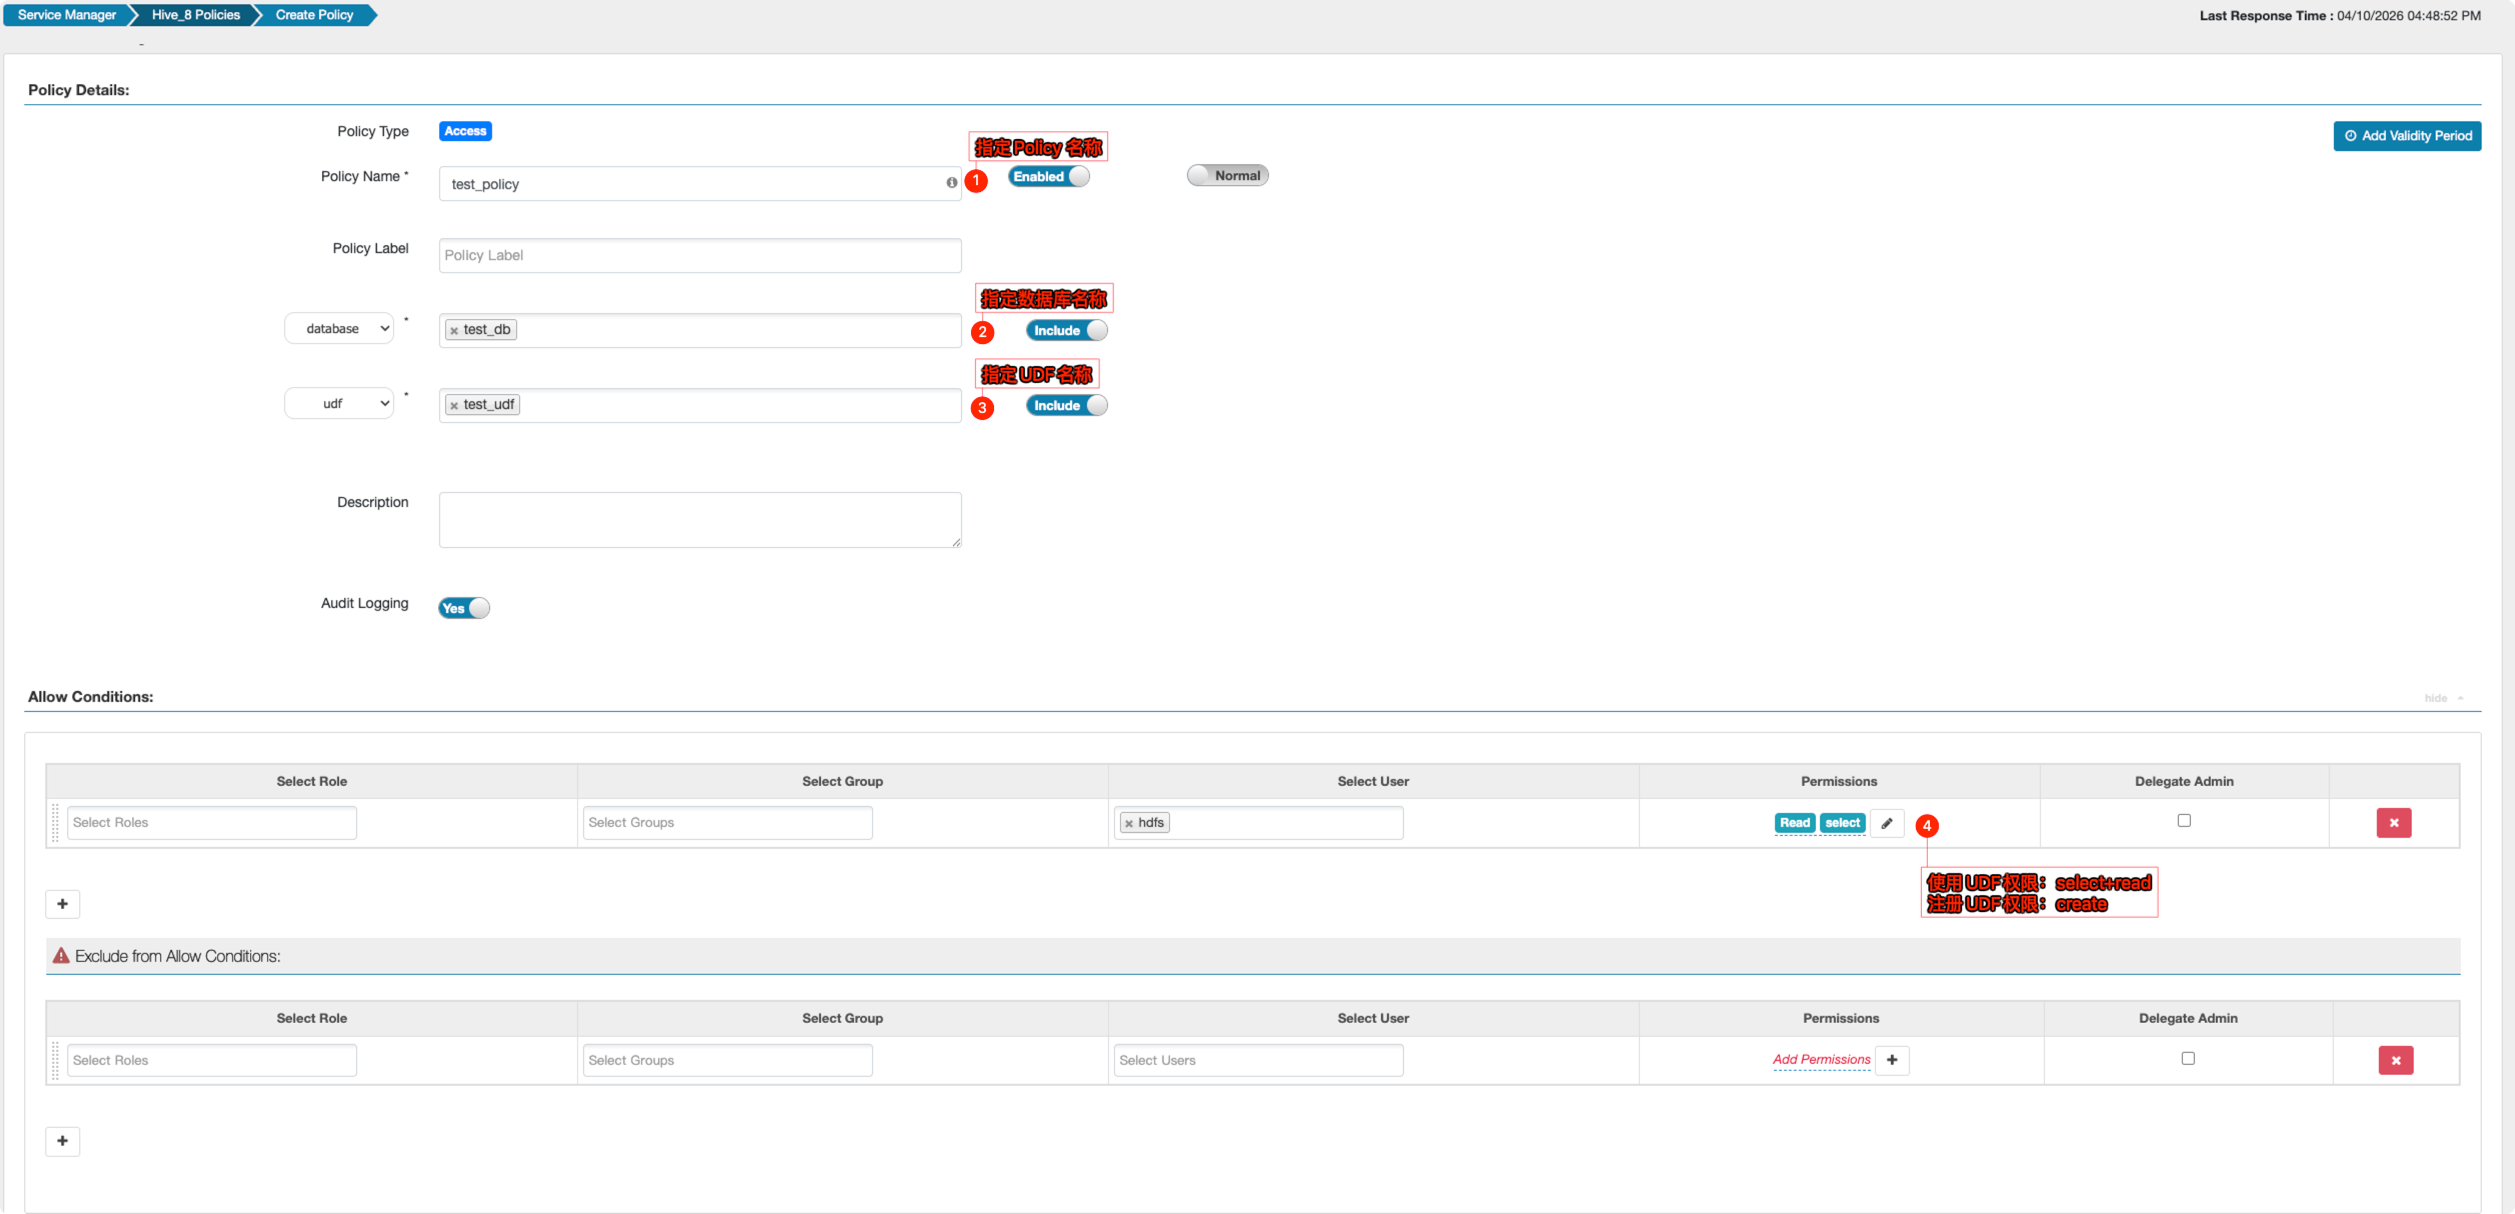The width and height of the screenshot is (2515, 1214).
Task: Toggle the Normal override switch
Action: pos(1227,176)
